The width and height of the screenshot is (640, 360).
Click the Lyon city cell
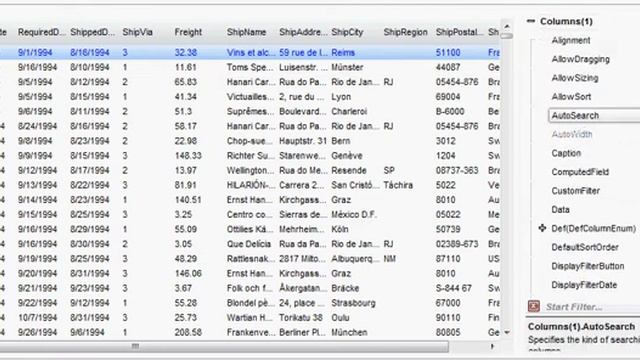[341, 97]
